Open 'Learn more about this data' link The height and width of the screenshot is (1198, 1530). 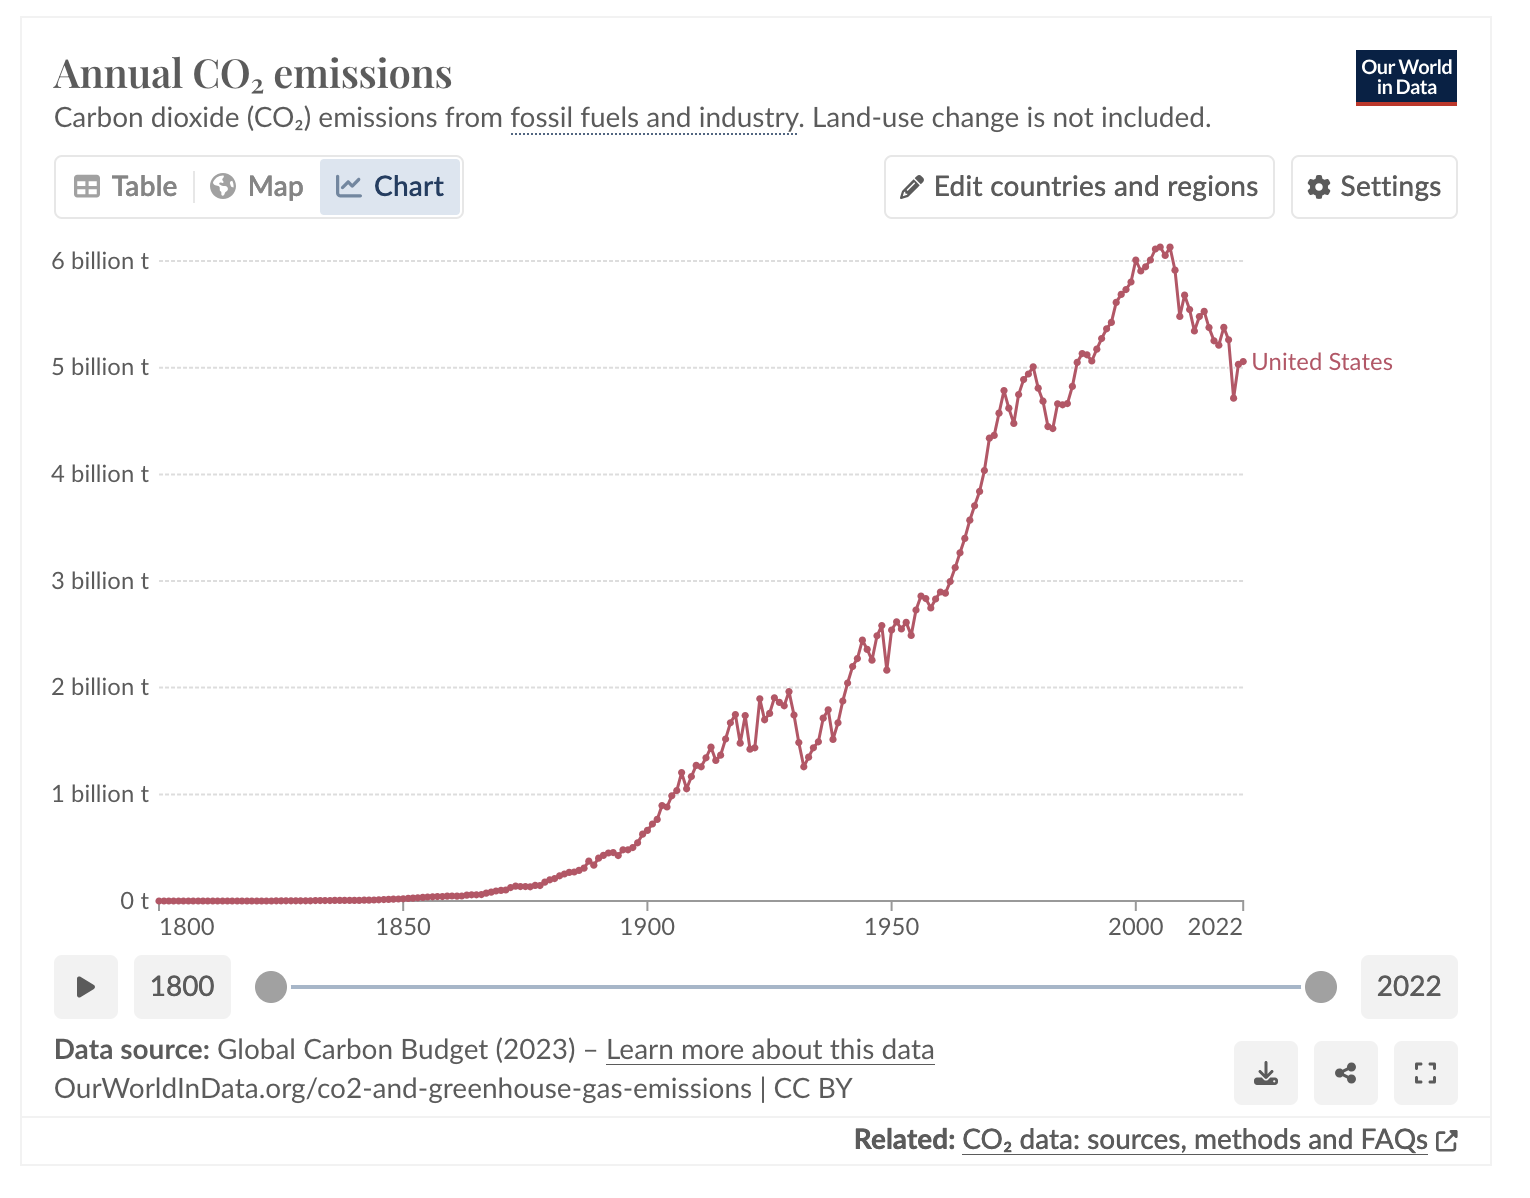[x=769, y=1049]
